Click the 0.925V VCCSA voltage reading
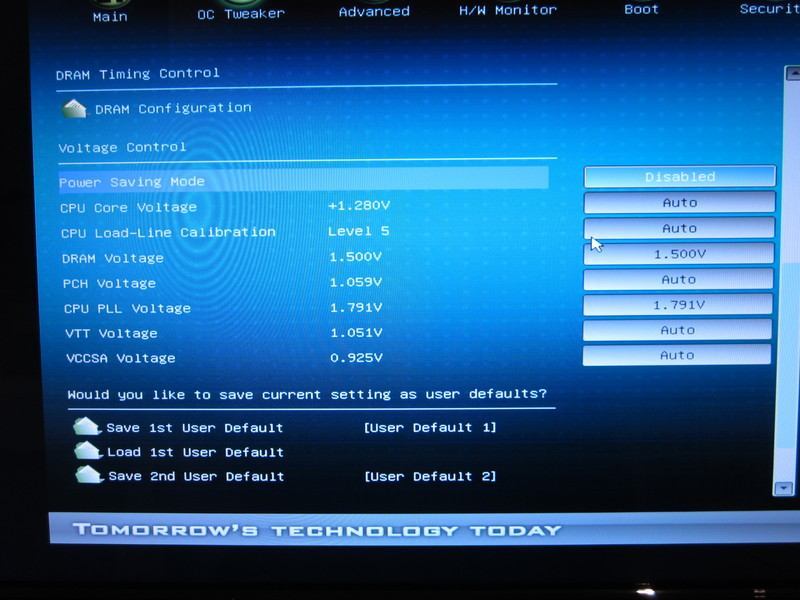800x600 pixels. [356, 358]
